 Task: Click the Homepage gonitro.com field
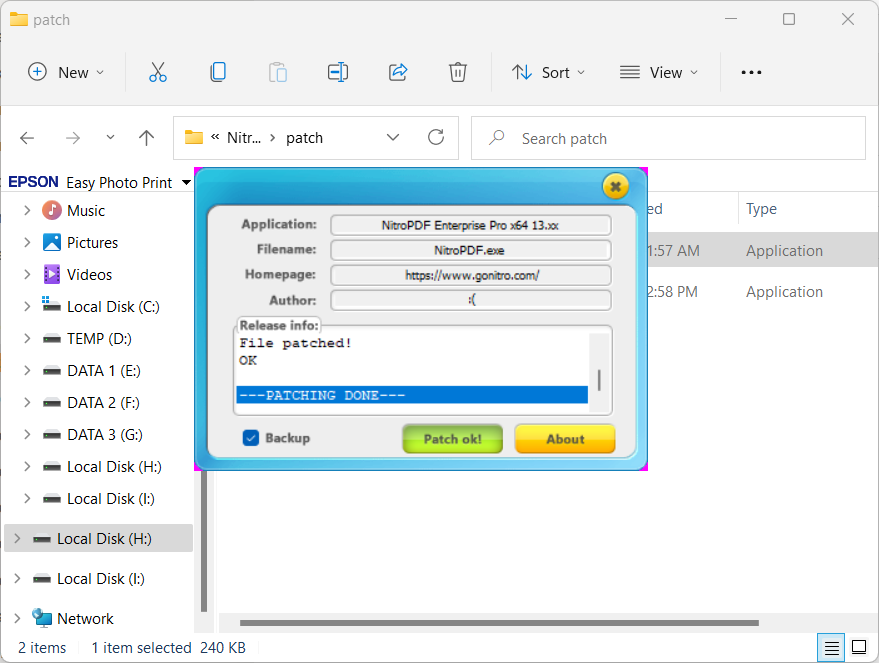point(470,275)
